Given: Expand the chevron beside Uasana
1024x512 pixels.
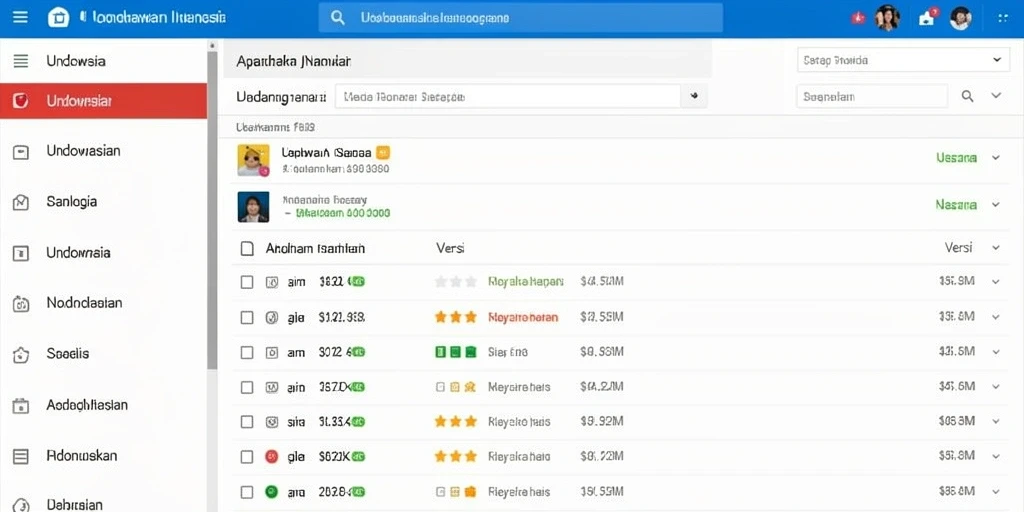Looking at the screenshot, I should tap(996, 157).
